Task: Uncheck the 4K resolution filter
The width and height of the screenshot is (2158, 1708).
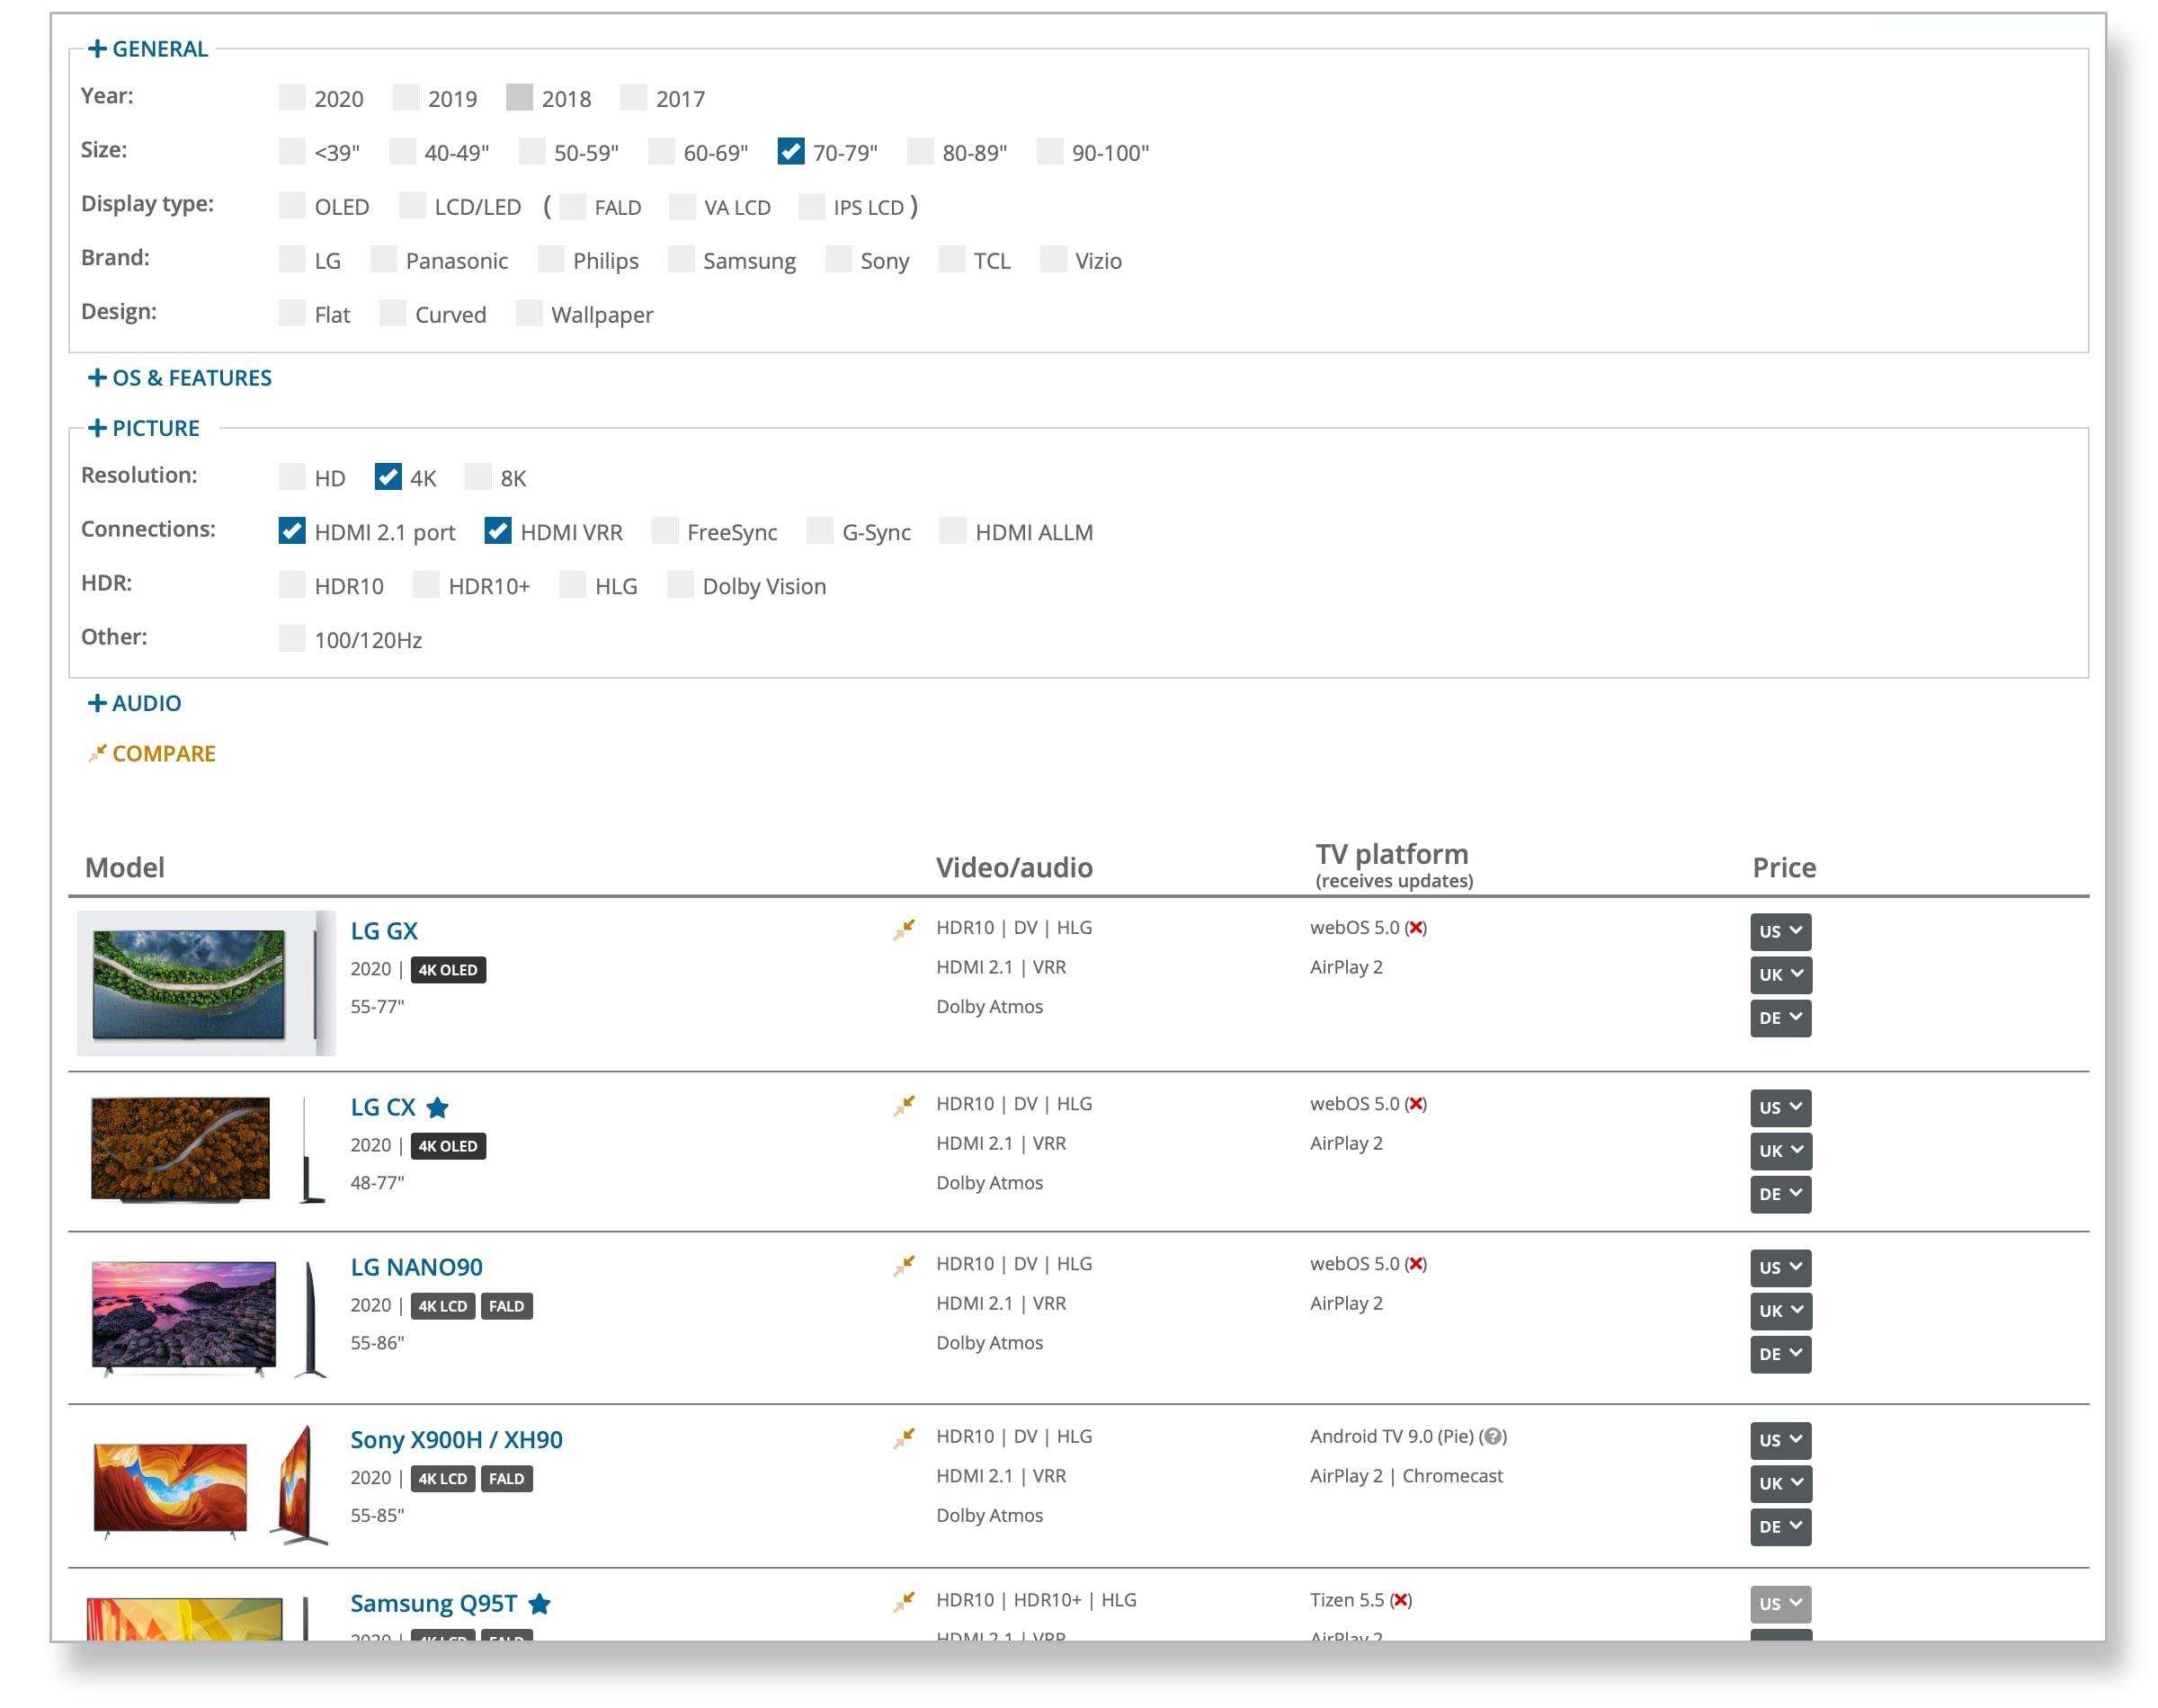Action: click(x=388, y=477)
